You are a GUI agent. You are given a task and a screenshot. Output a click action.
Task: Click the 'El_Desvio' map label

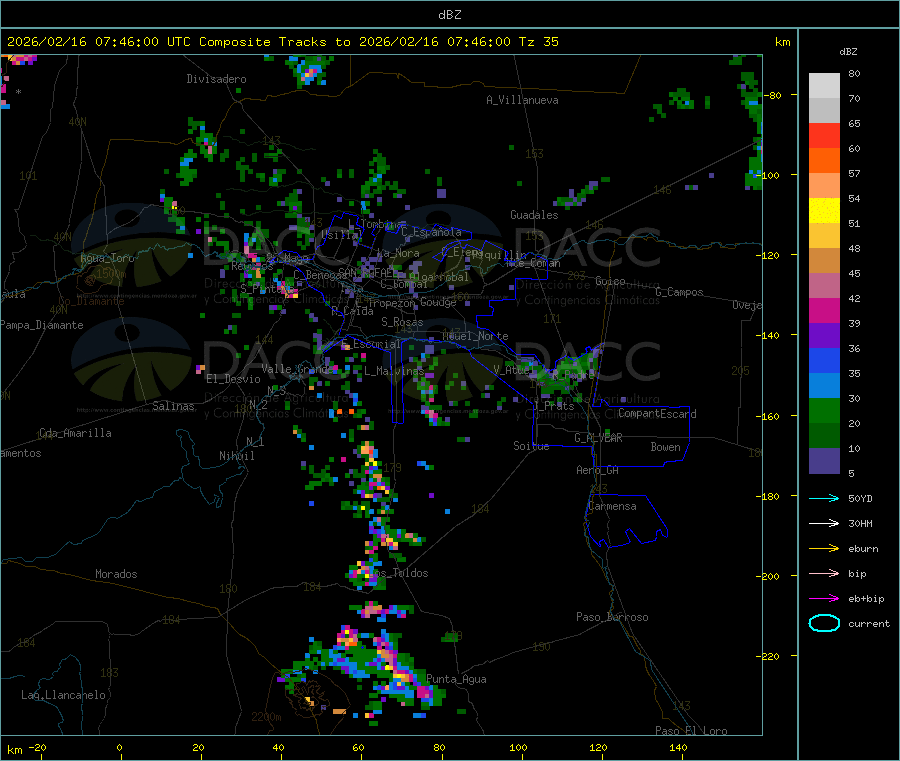[x=234, y=379]
